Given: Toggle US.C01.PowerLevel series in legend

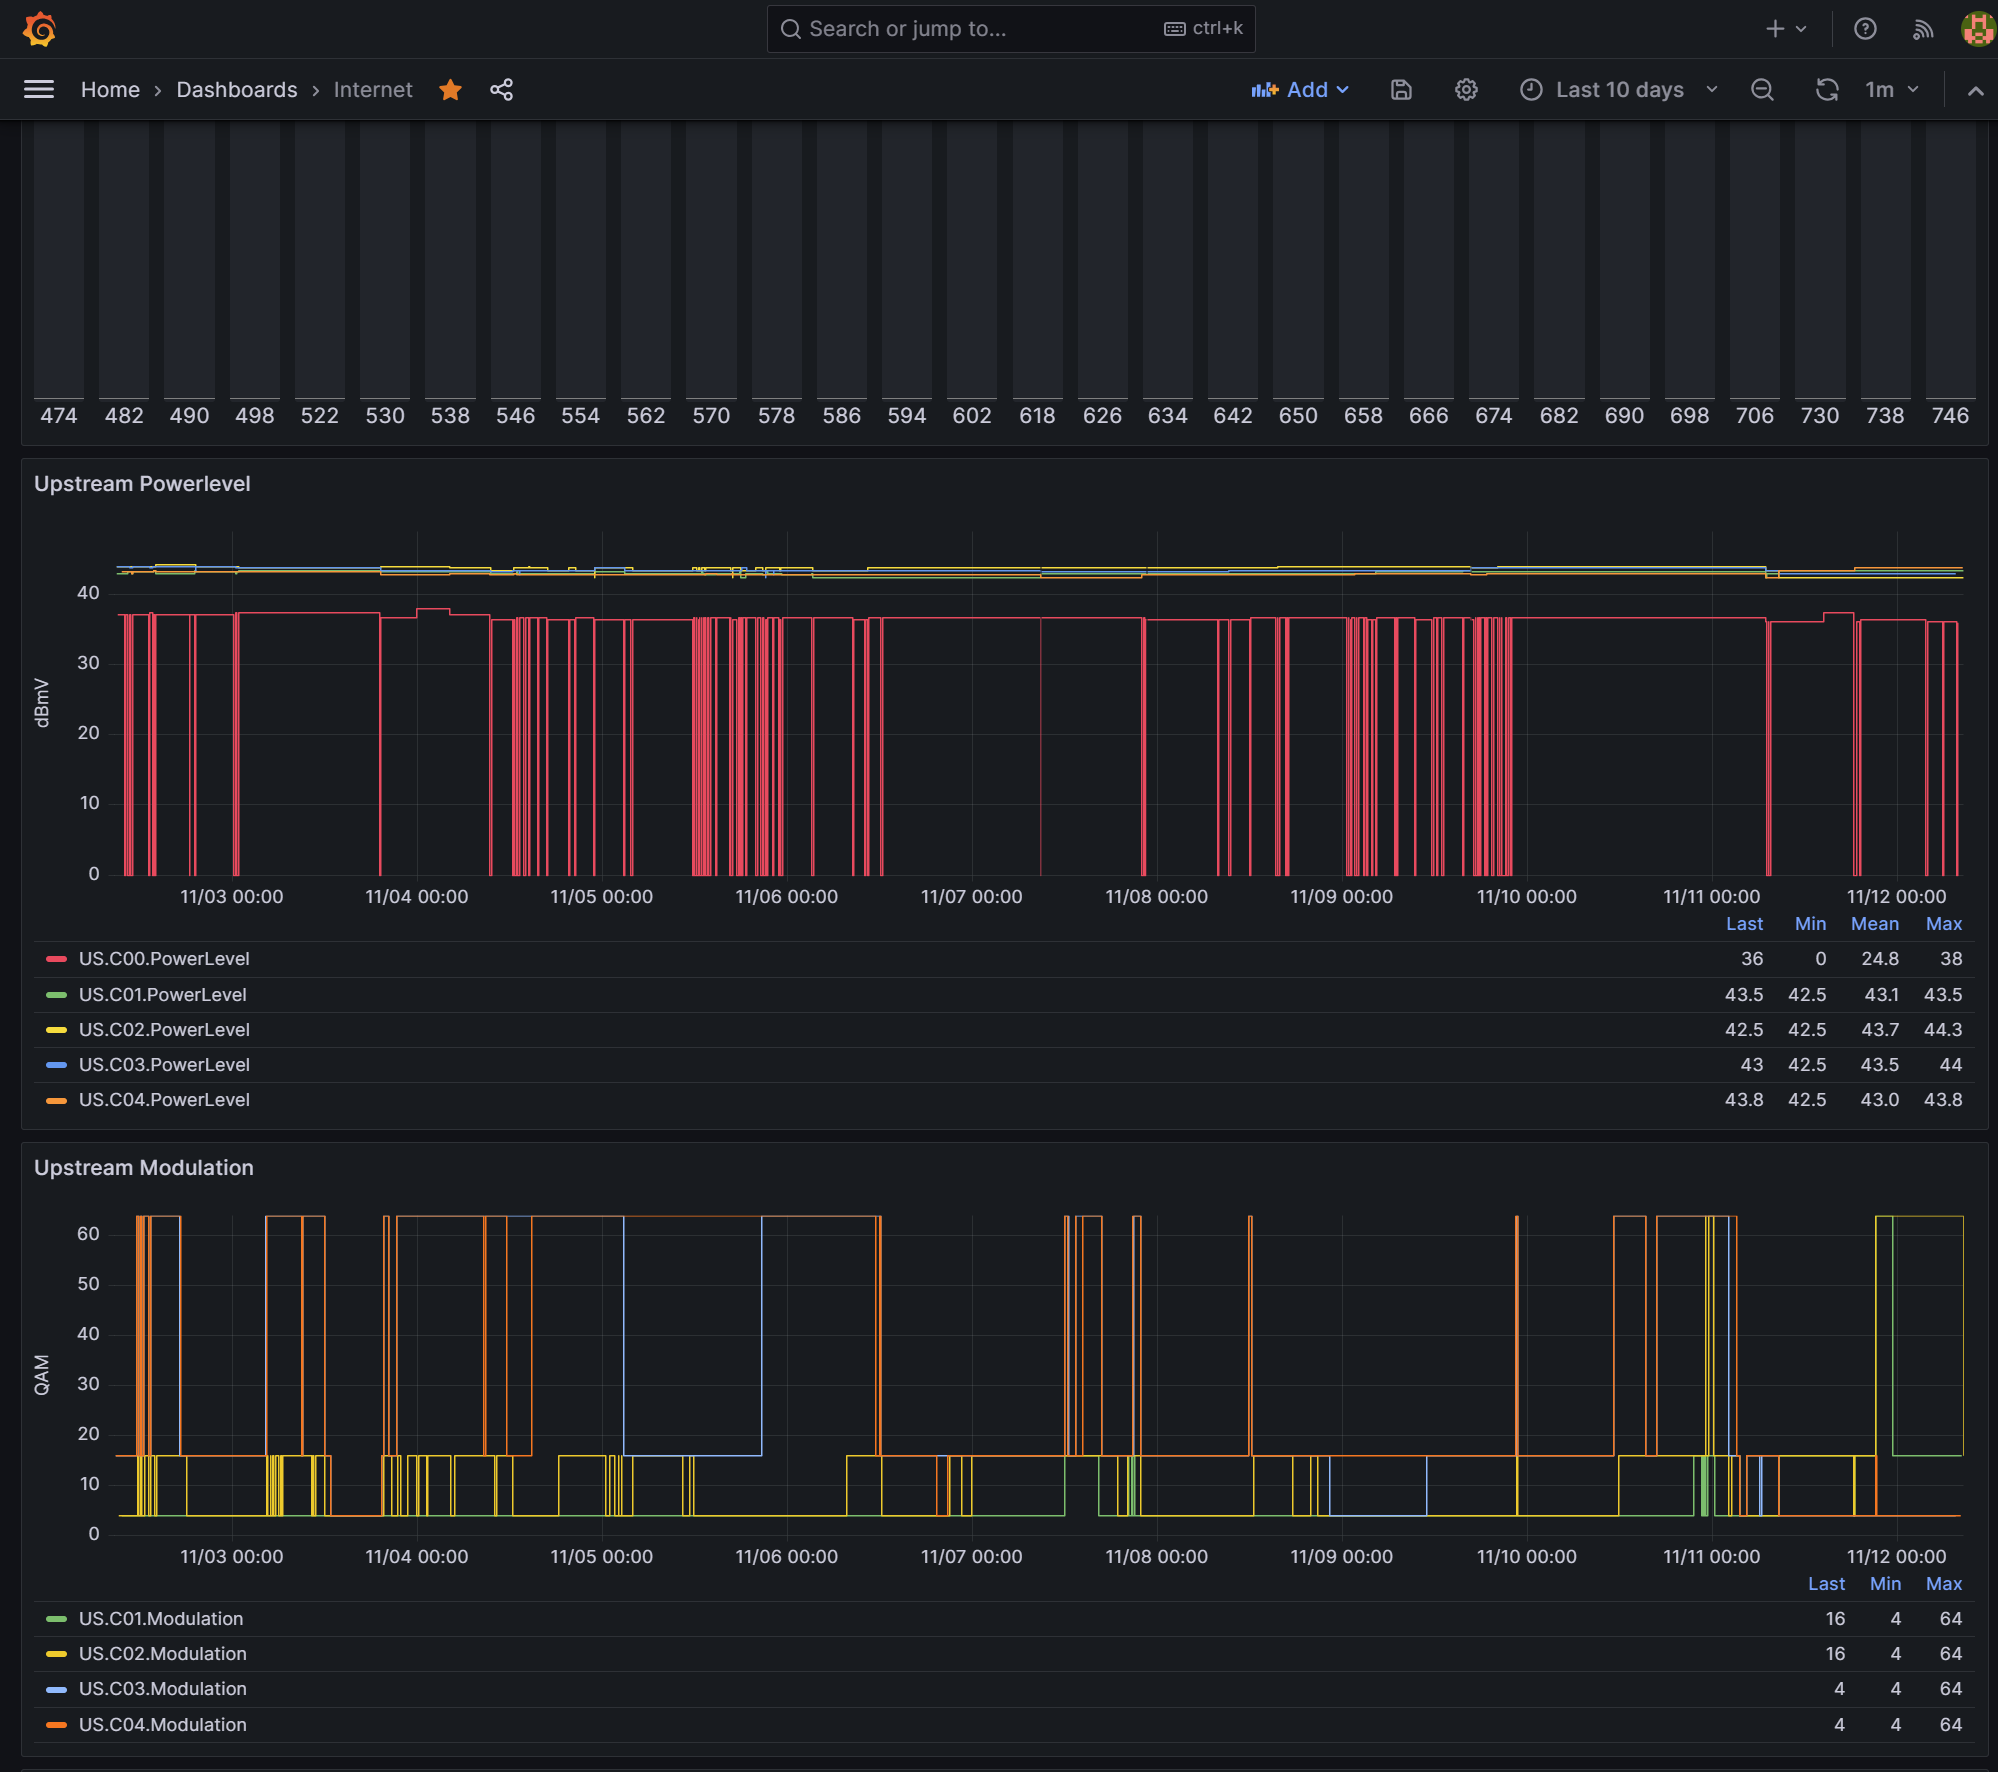Looking at the screenshot, I should pyautogui.click(x=163, y=995).
